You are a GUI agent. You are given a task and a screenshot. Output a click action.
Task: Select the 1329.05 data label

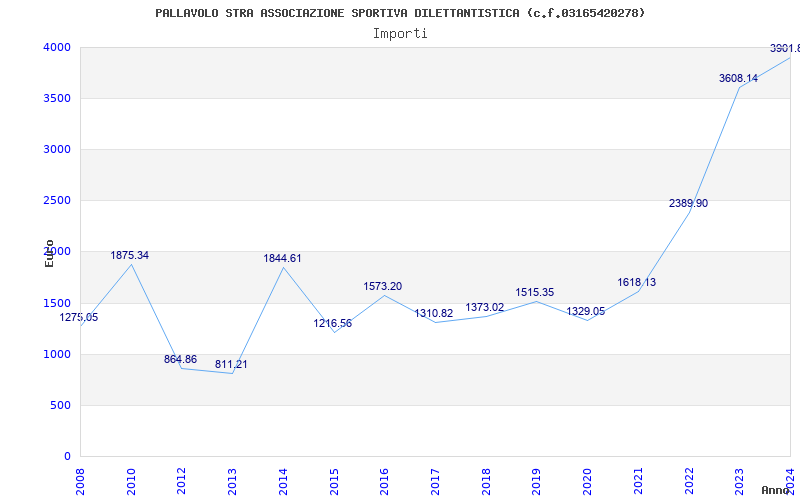[x=586, y=312]
